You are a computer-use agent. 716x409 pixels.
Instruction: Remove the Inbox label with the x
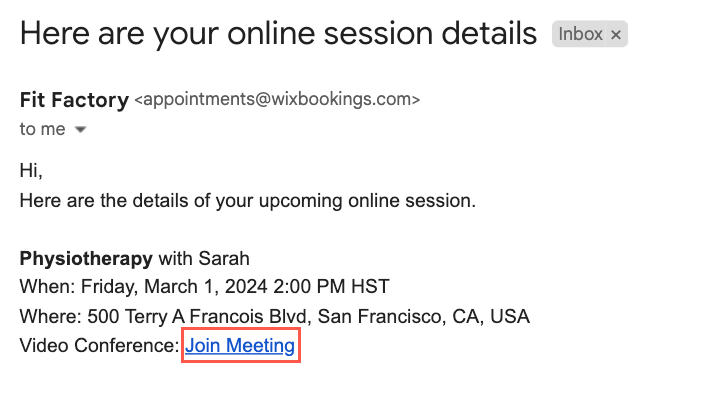616,34
